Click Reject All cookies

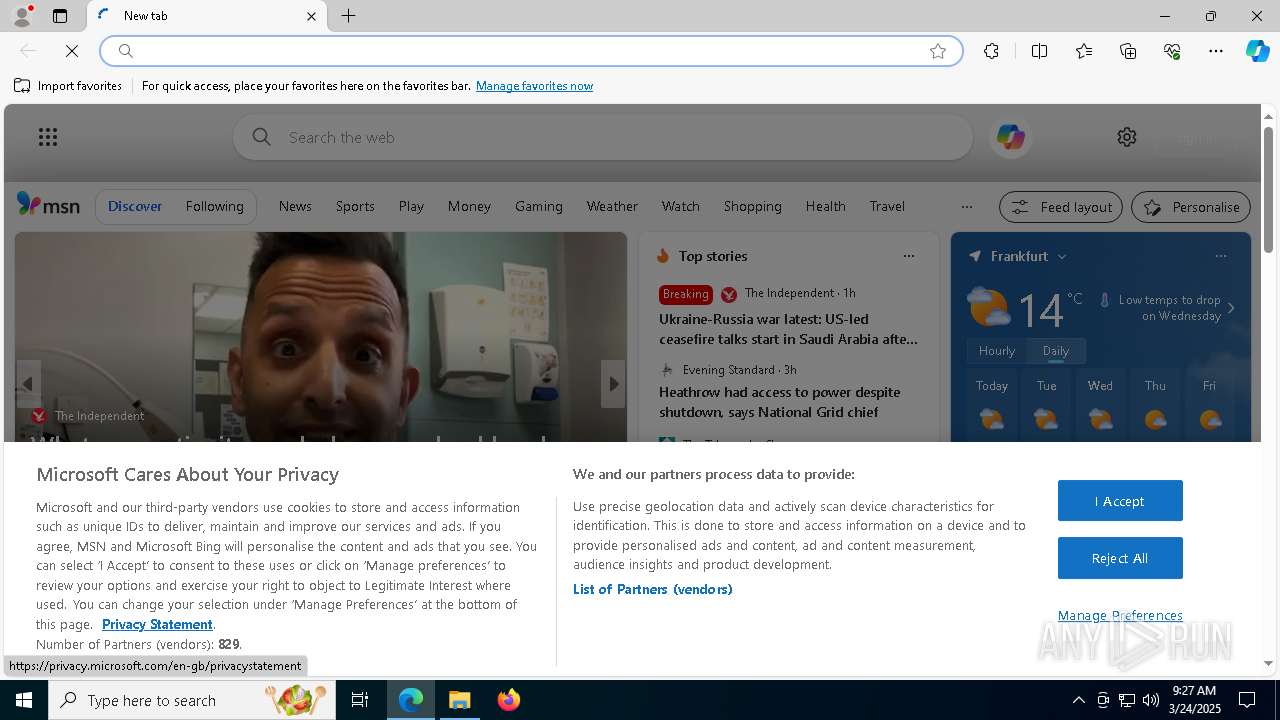pos(1120,558)
